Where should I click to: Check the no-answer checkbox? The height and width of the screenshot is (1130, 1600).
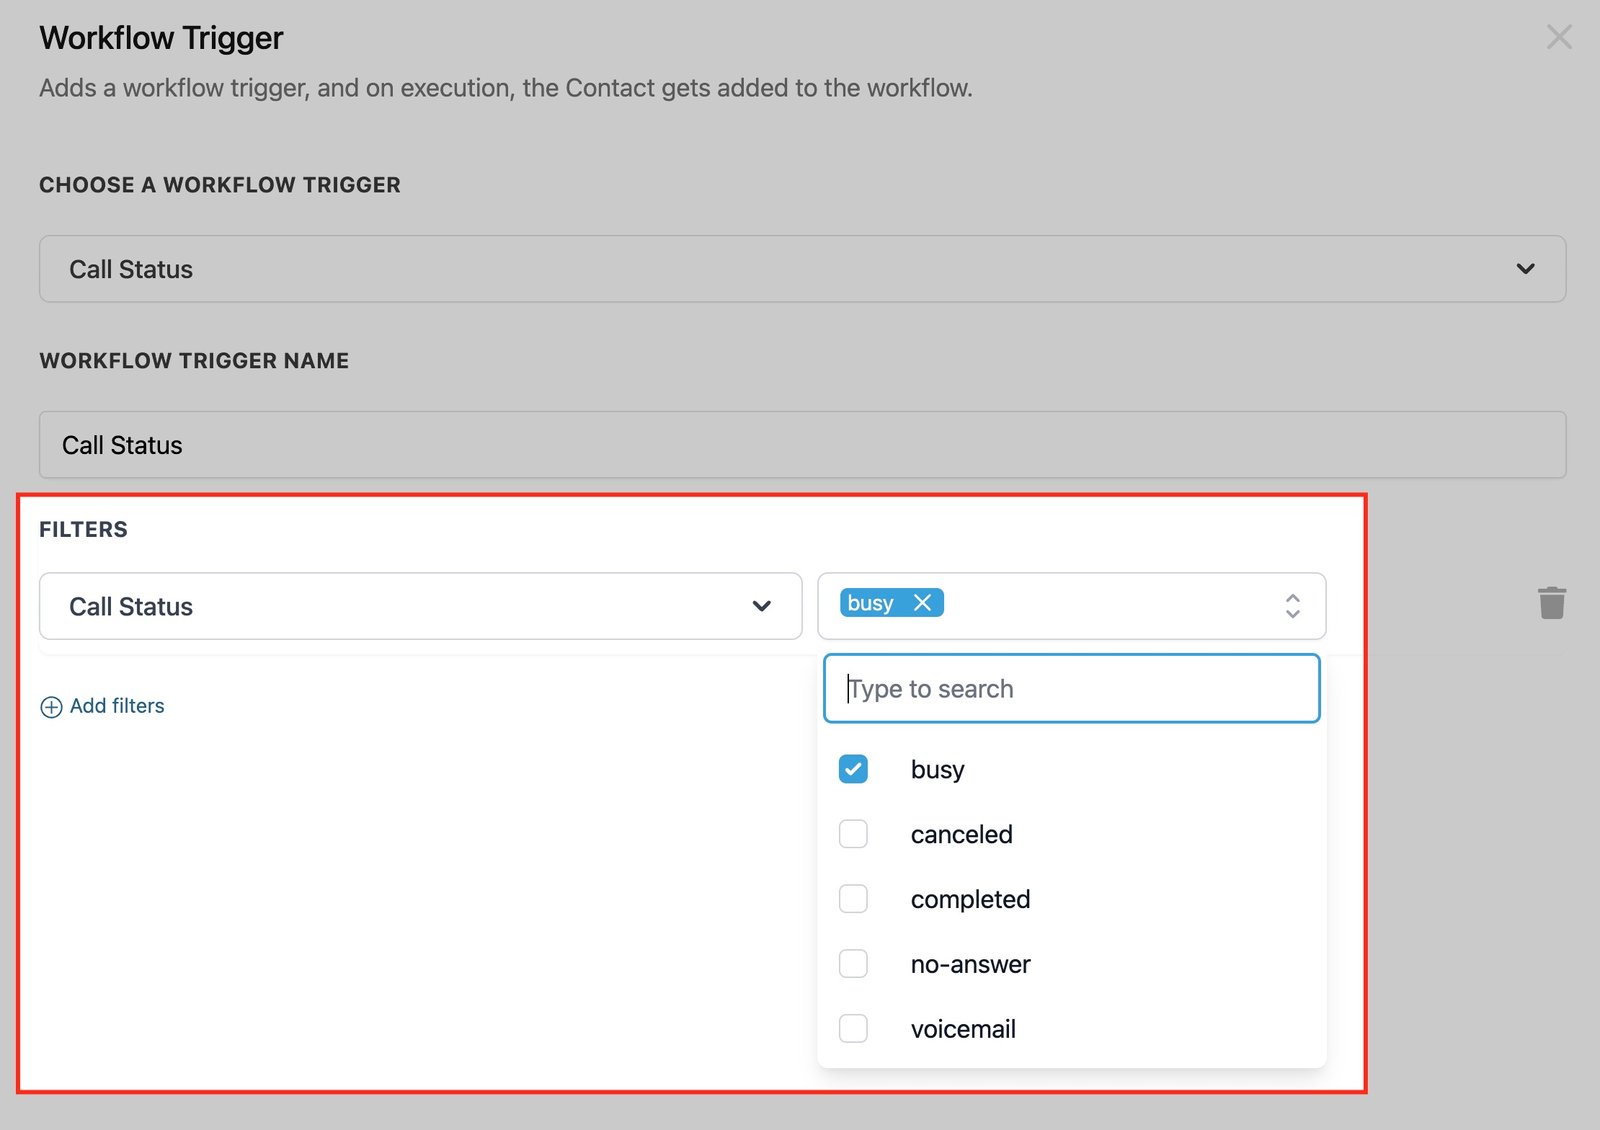tap(853, 964)
